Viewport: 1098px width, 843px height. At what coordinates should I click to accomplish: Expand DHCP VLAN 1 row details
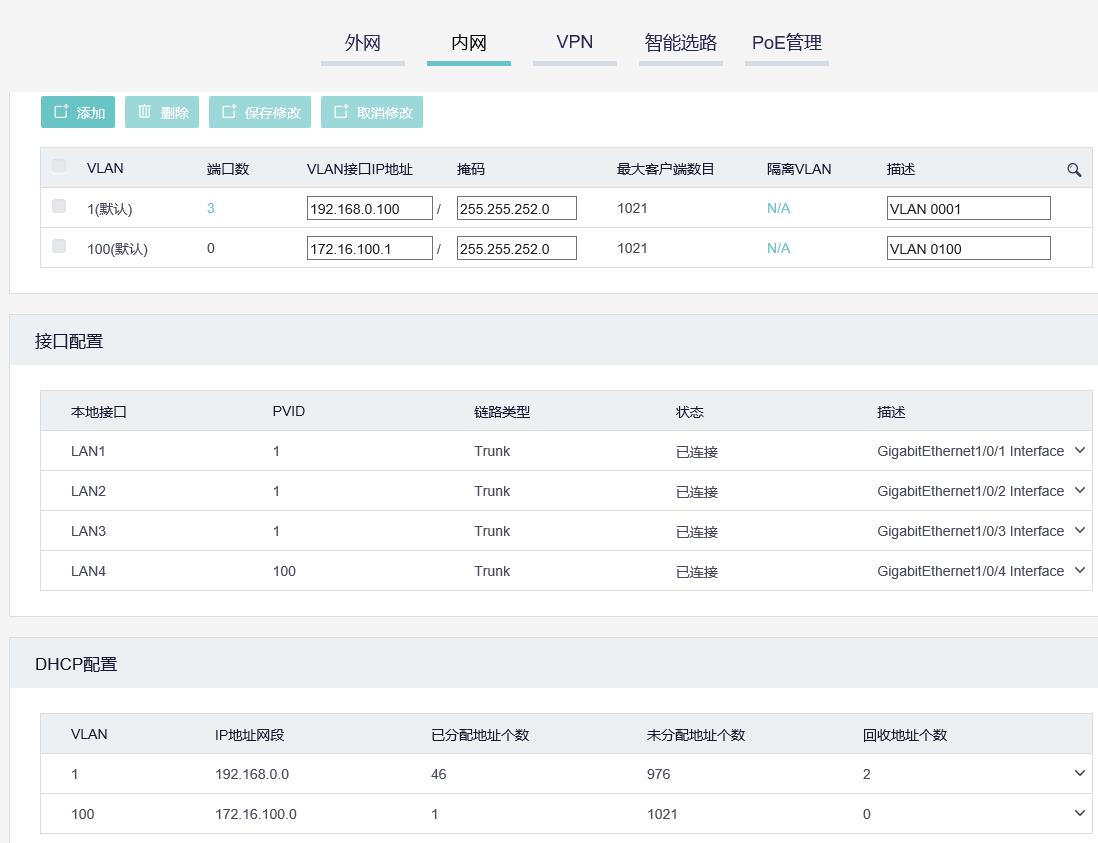tap(1080, 774)
